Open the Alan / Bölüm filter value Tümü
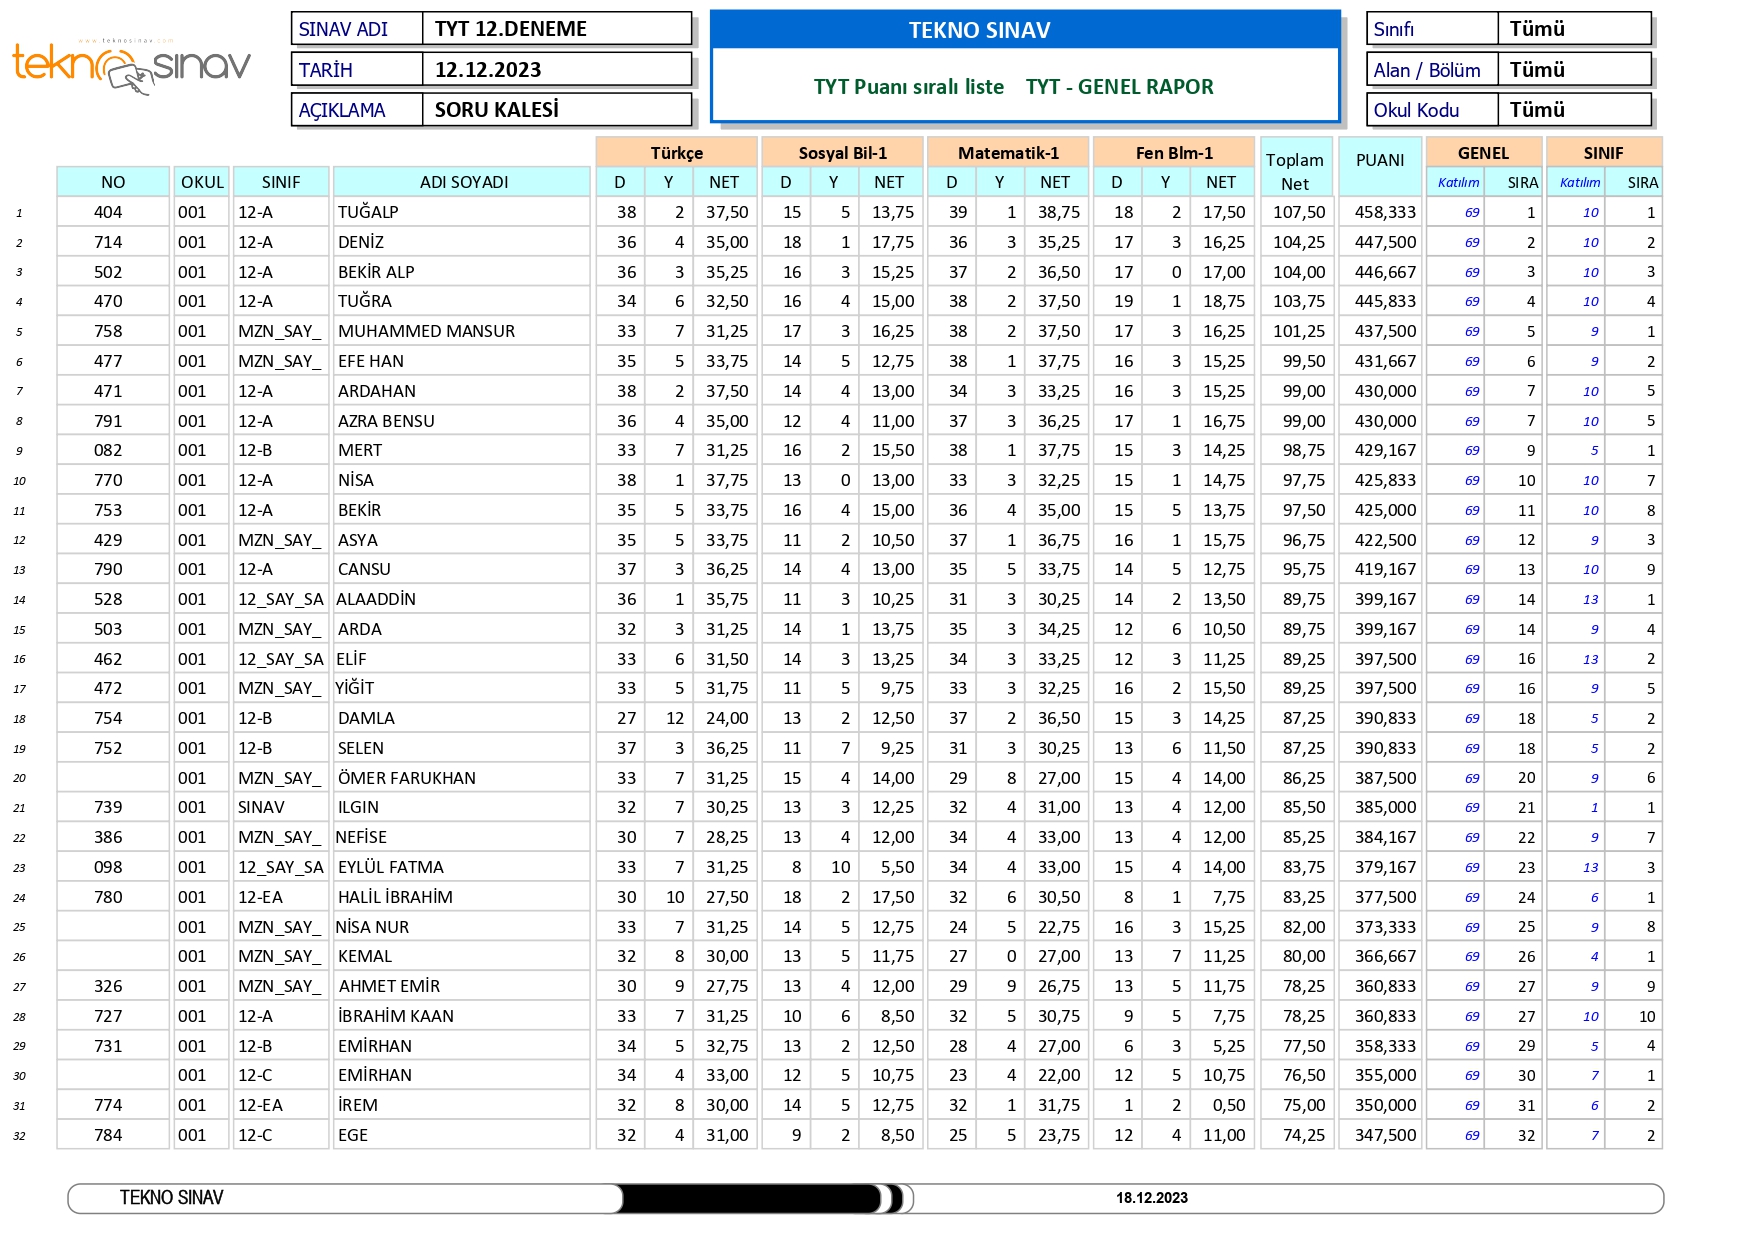Image resolution: width=1755 pixels, height=1241 pixels. pyautogui.click(x=1574, y=70)
